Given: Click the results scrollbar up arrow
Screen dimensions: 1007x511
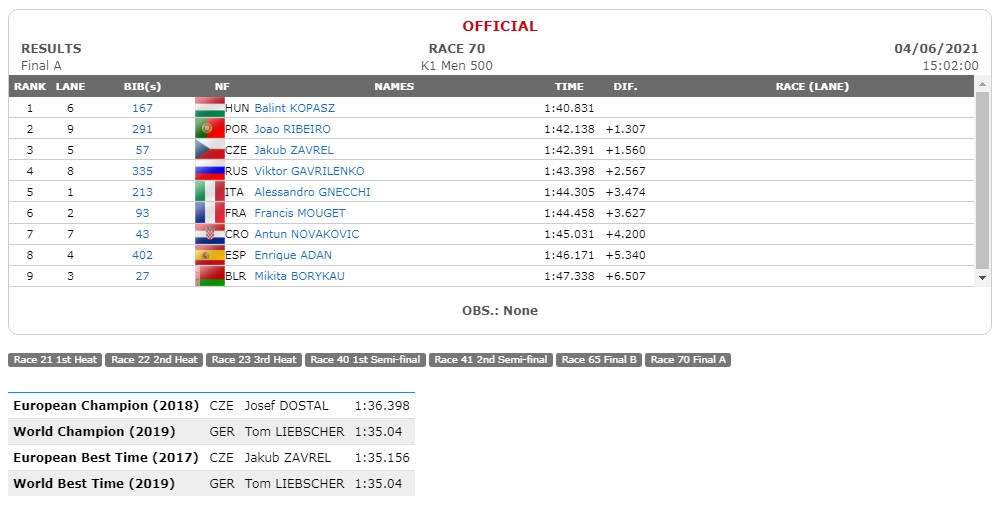Looking at the screenshot, I should click(982, 85).
